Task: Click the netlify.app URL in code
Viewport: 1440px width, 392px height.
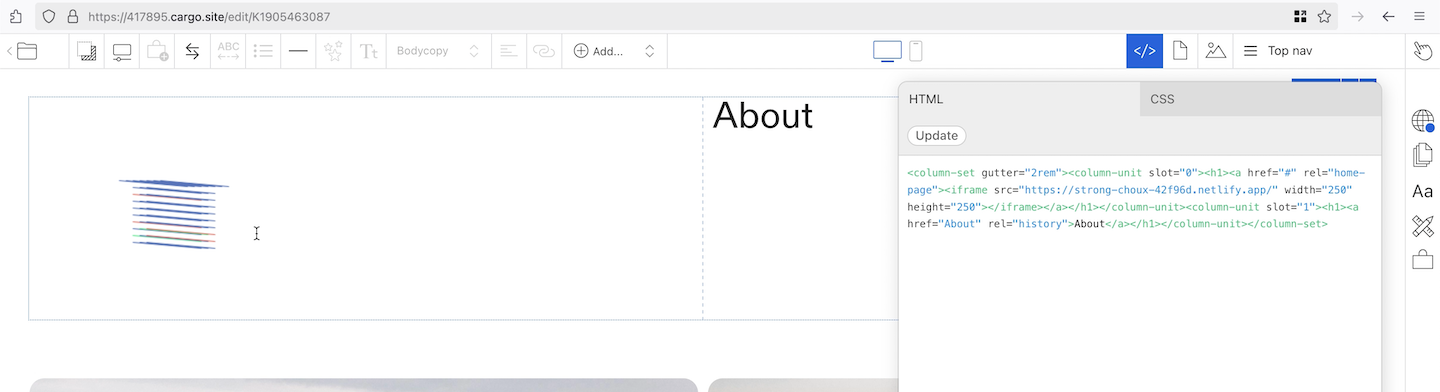Action: [1148, 190]
